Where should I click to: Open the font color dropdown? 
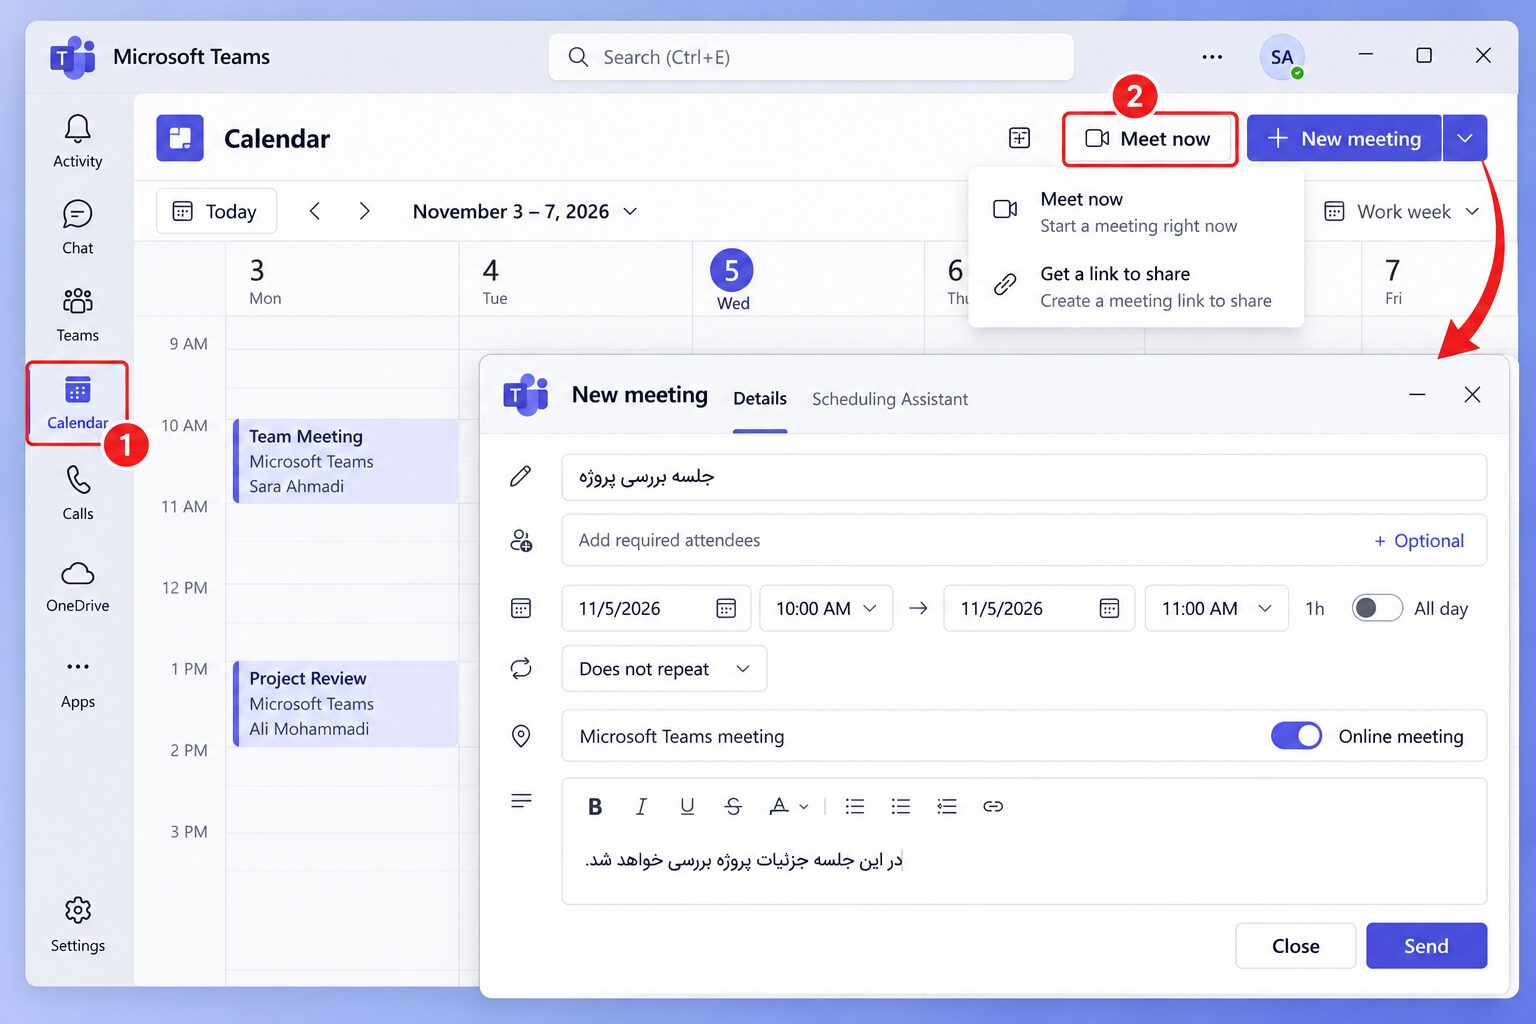pos(788,806)
